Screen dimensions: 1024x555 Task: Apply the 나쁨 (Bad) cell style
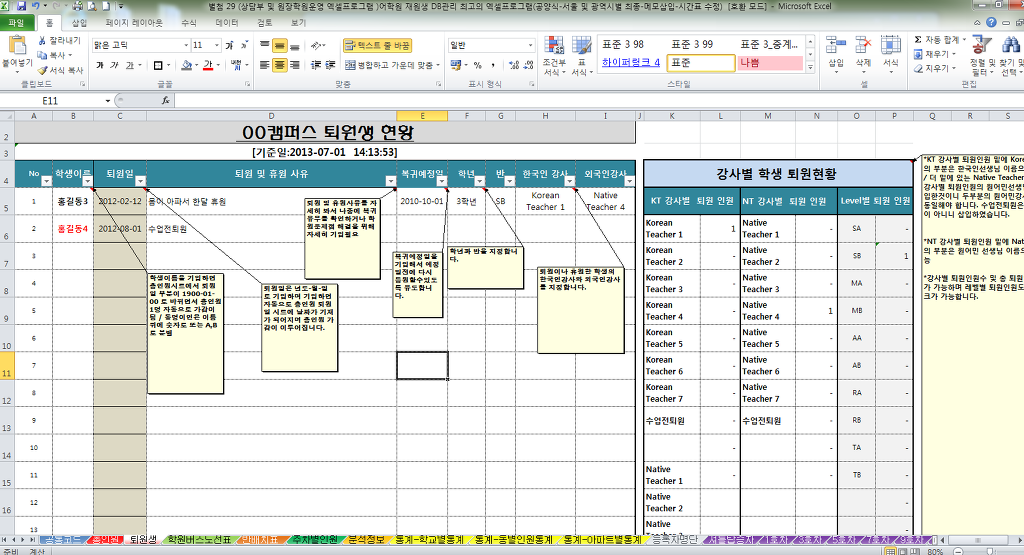pyautogui.click(x=770, y=63)
